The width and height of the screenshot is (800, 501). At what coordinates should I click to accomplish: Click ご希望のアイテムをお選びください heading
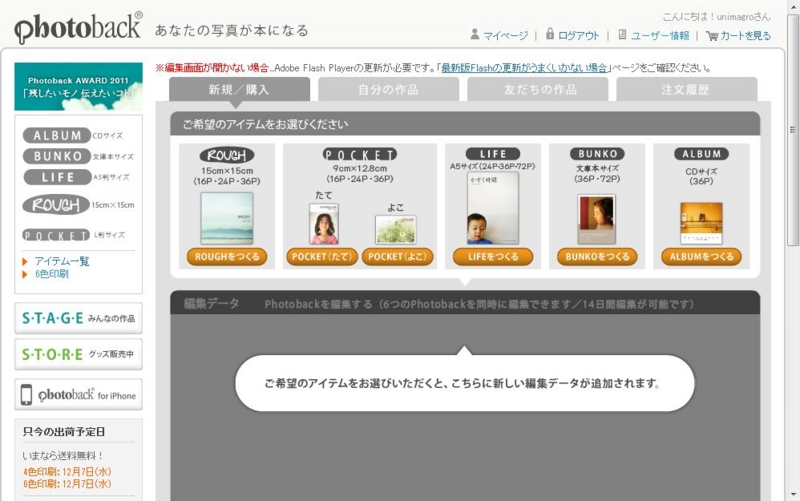[x=265, y=124]
